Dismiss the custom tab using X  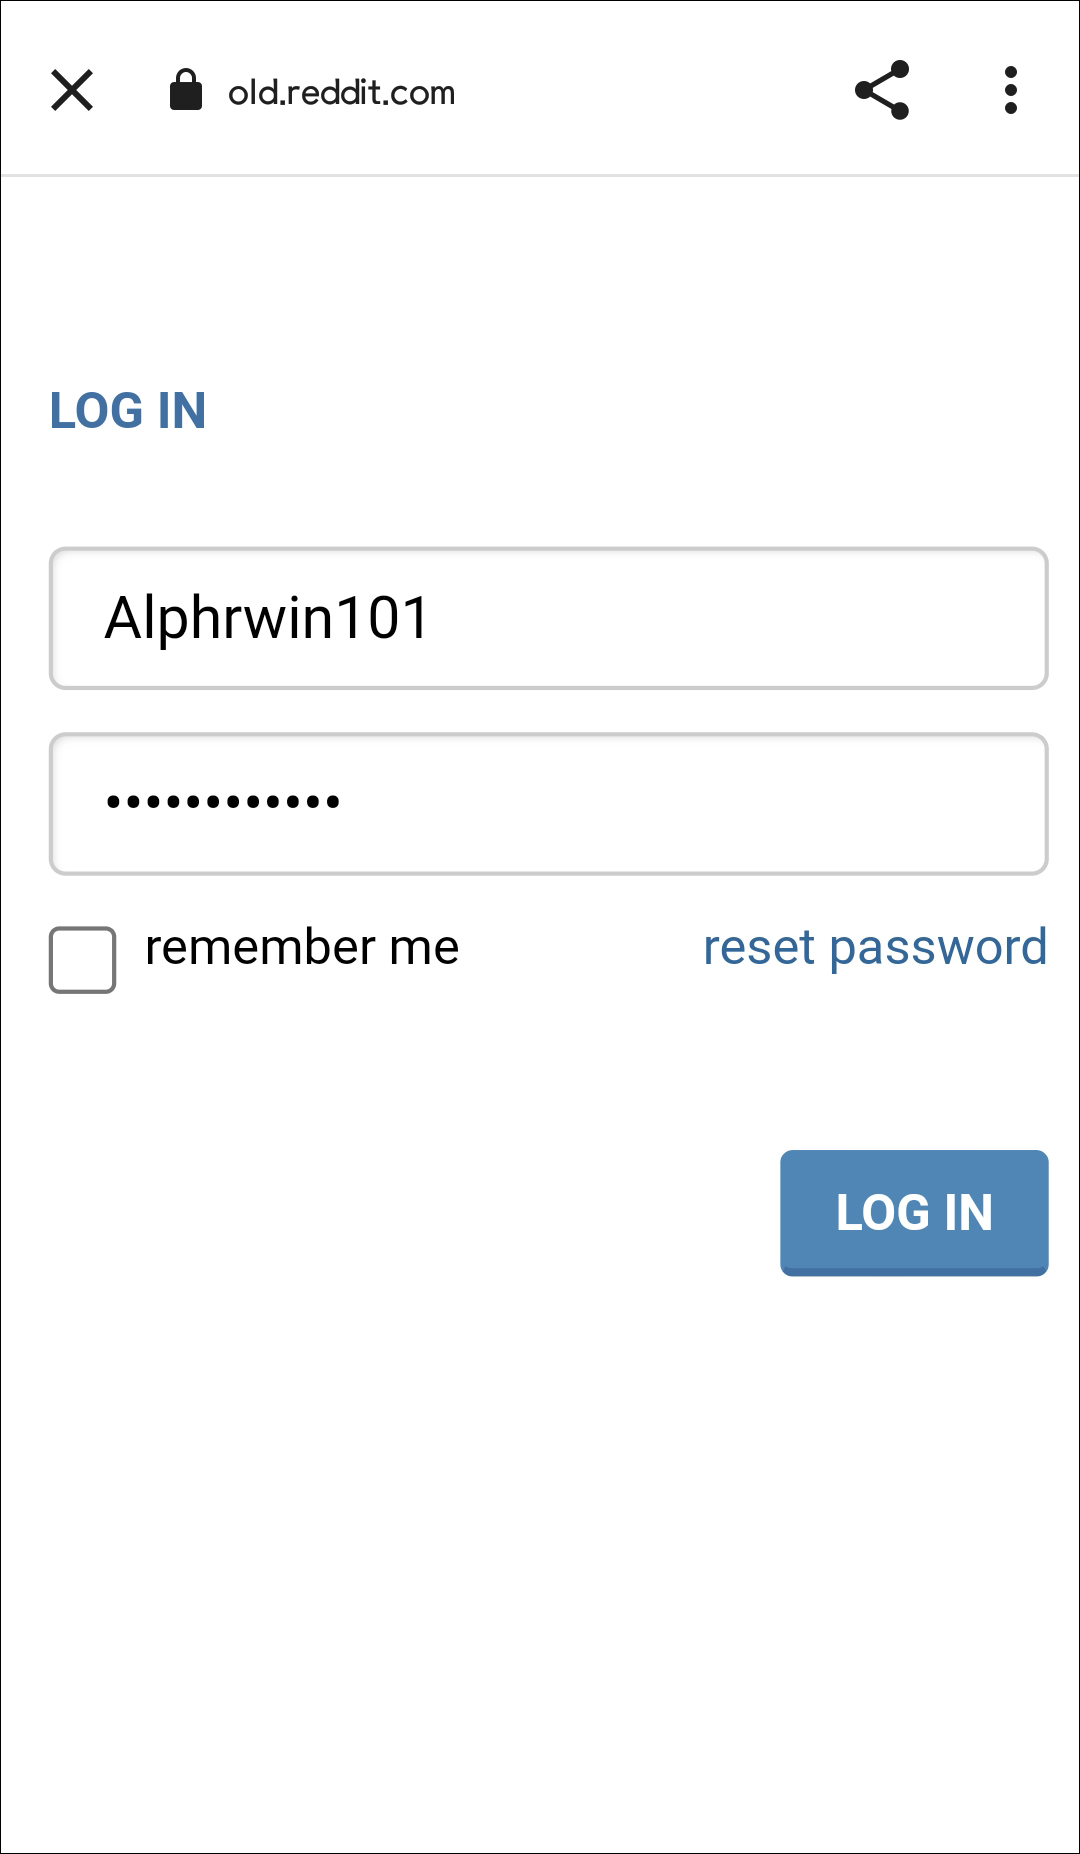(72, 91)
